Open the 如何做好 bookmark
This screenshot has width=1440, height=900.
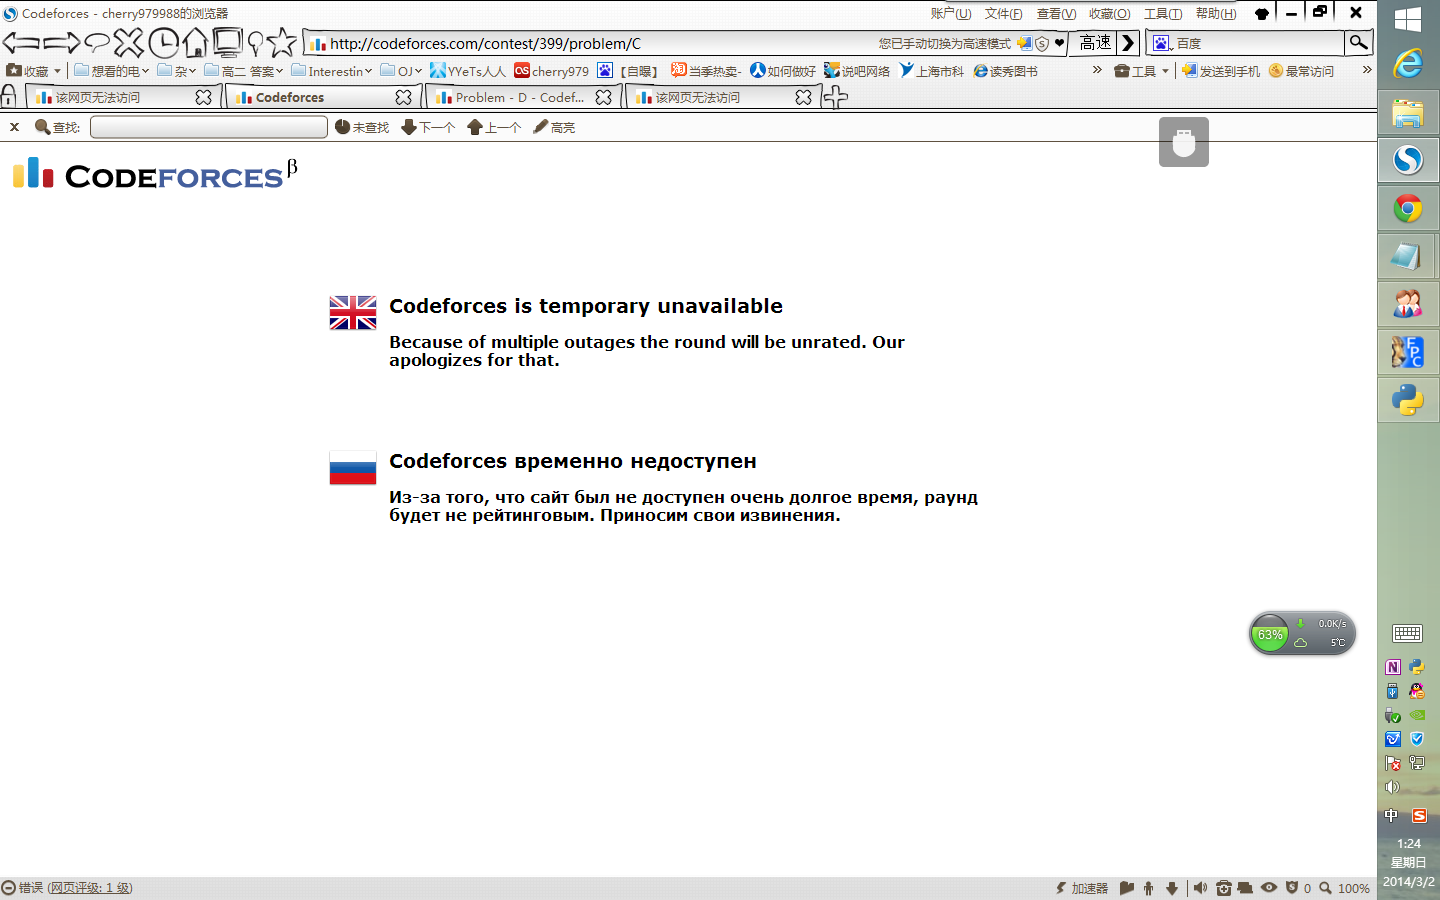coord(783,71)
